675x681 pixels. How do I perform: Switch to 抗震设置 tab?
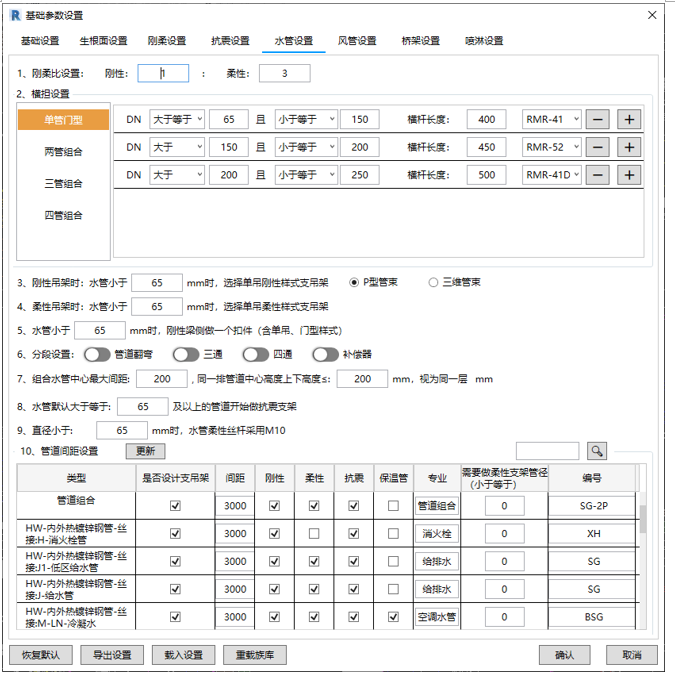[230, 41]
